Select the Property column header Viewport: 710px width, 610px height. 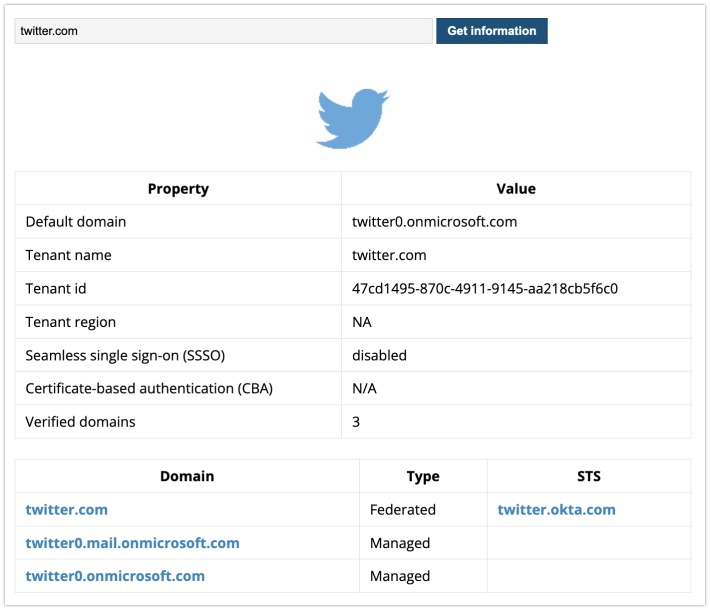(x=178, y=188)
